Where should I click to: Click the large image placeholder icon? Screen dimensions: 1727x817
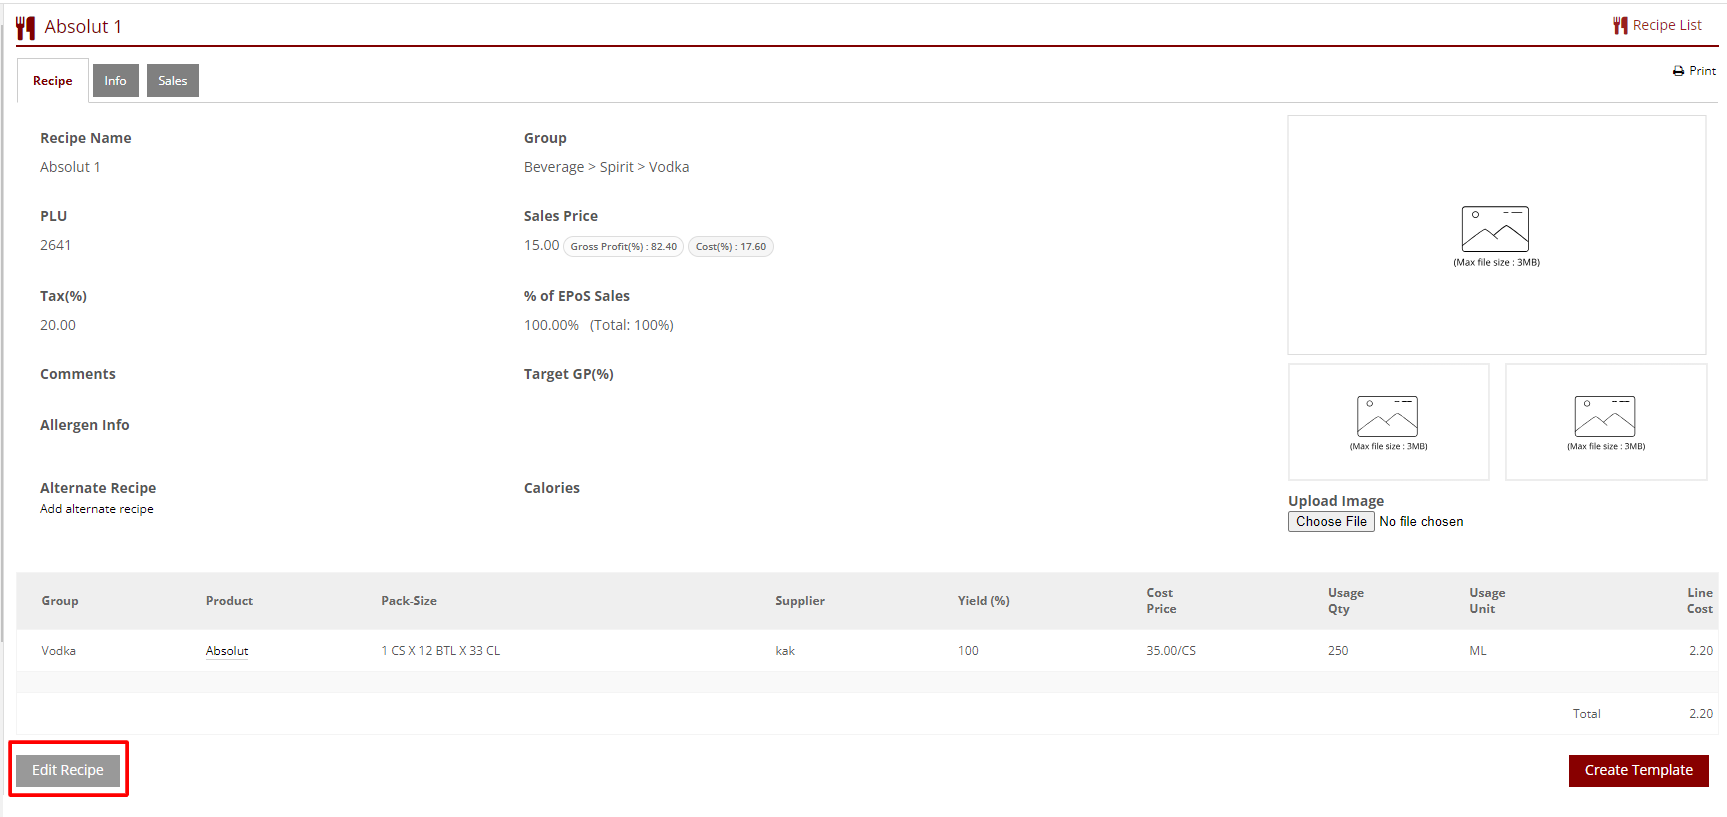point(1495,229)
